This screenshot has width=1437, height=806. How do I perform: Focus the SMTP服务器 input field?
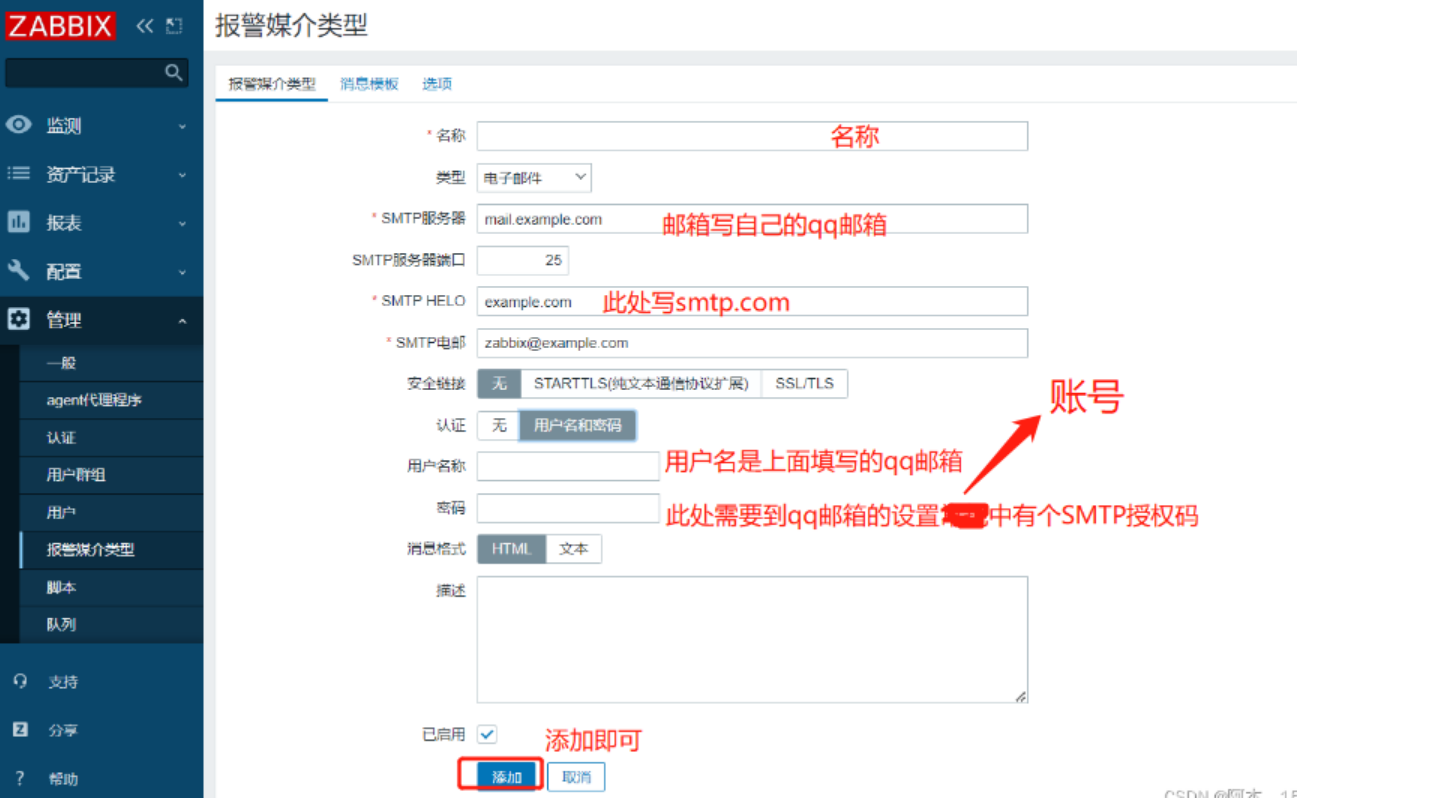pyautogui.click(x=752, y=219)
